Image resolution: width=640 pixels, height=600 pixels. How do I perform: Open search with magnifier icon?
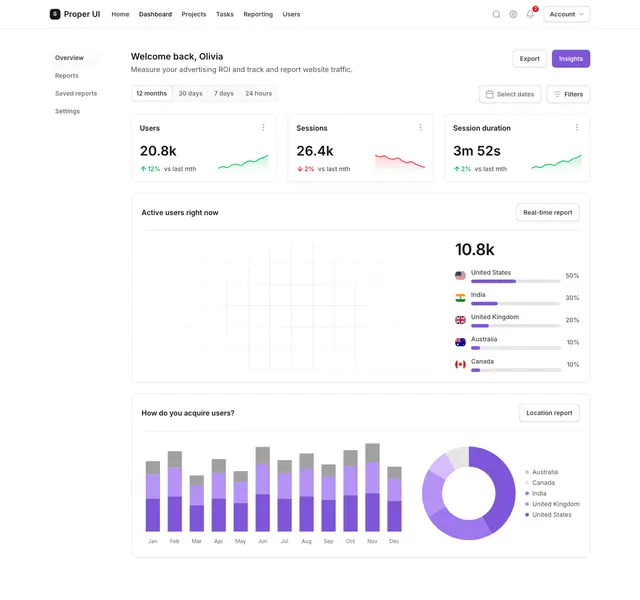coord(496,14)
